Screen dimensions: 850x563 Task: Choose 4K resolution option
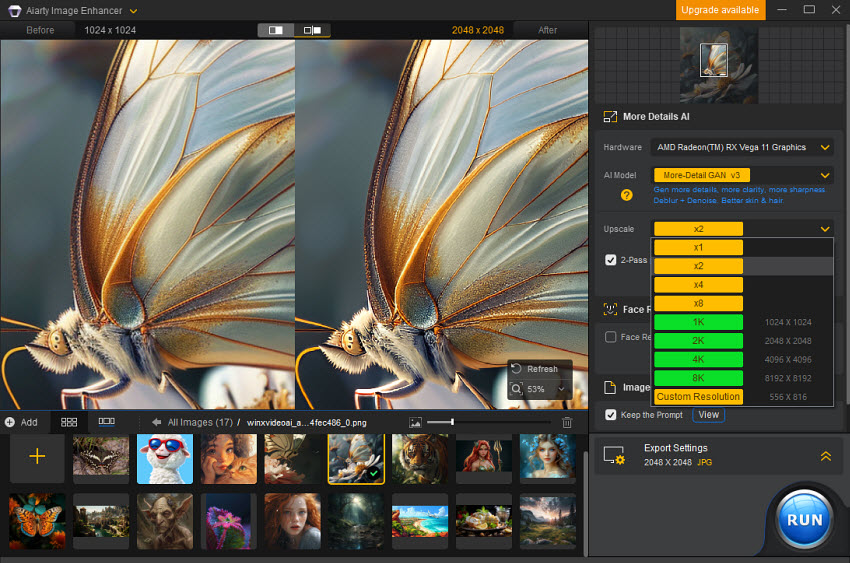pos(698,359)
